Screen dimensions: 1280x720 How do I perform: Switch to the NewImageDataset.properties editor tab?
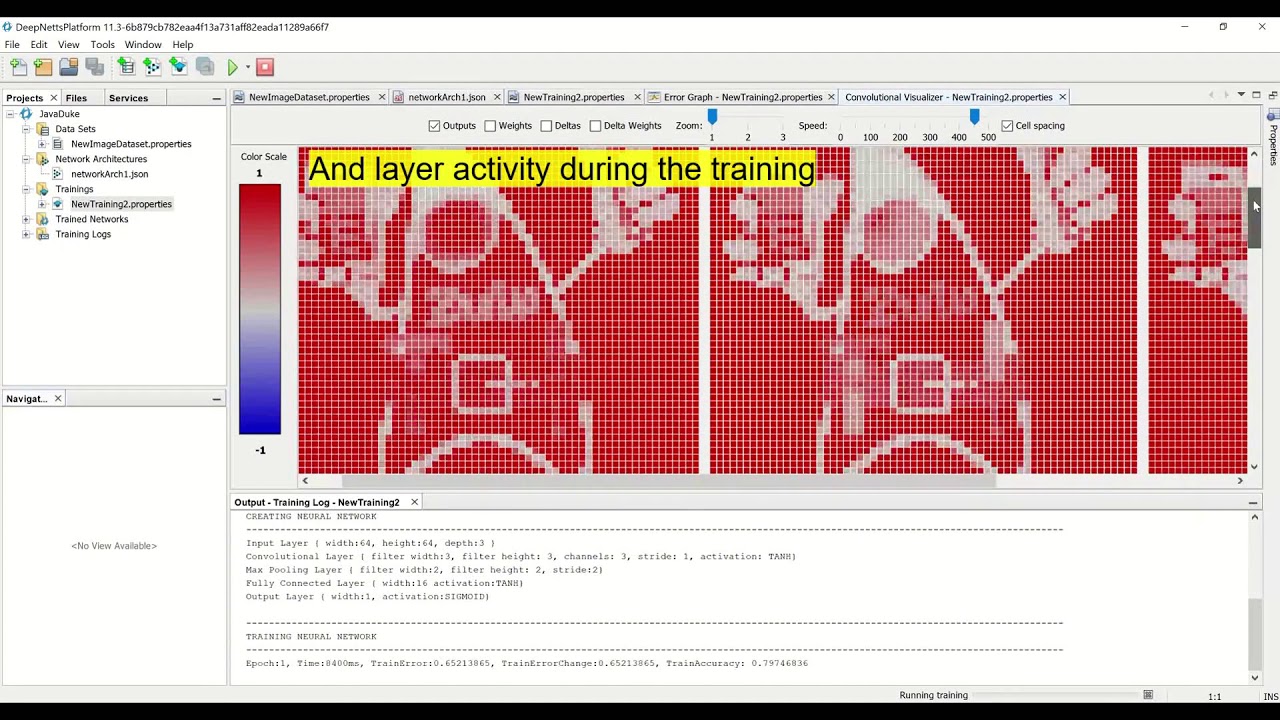(309, 97)
